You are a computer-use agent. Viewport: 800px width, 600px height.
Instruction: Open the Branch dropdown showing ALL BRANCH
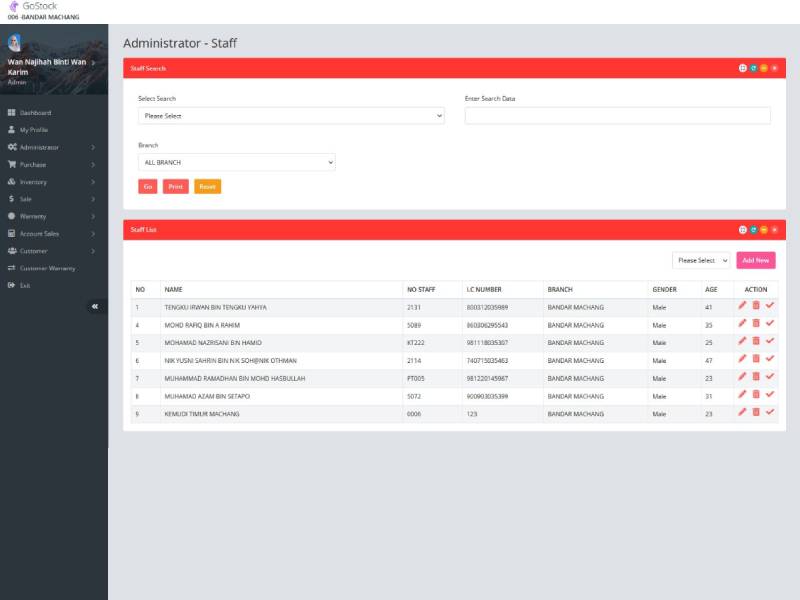tap(236, 162)
